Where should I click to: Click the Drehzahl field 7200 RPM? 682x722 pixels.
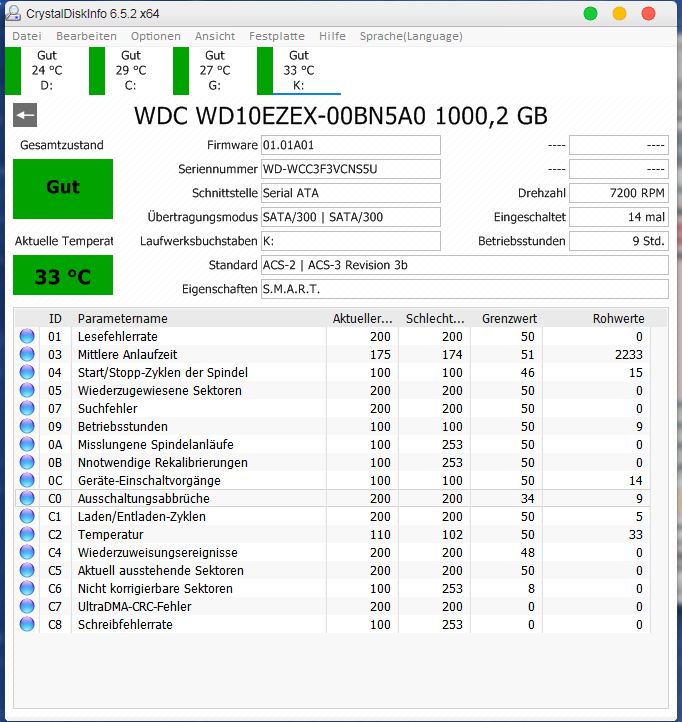(x=619, y=193)
